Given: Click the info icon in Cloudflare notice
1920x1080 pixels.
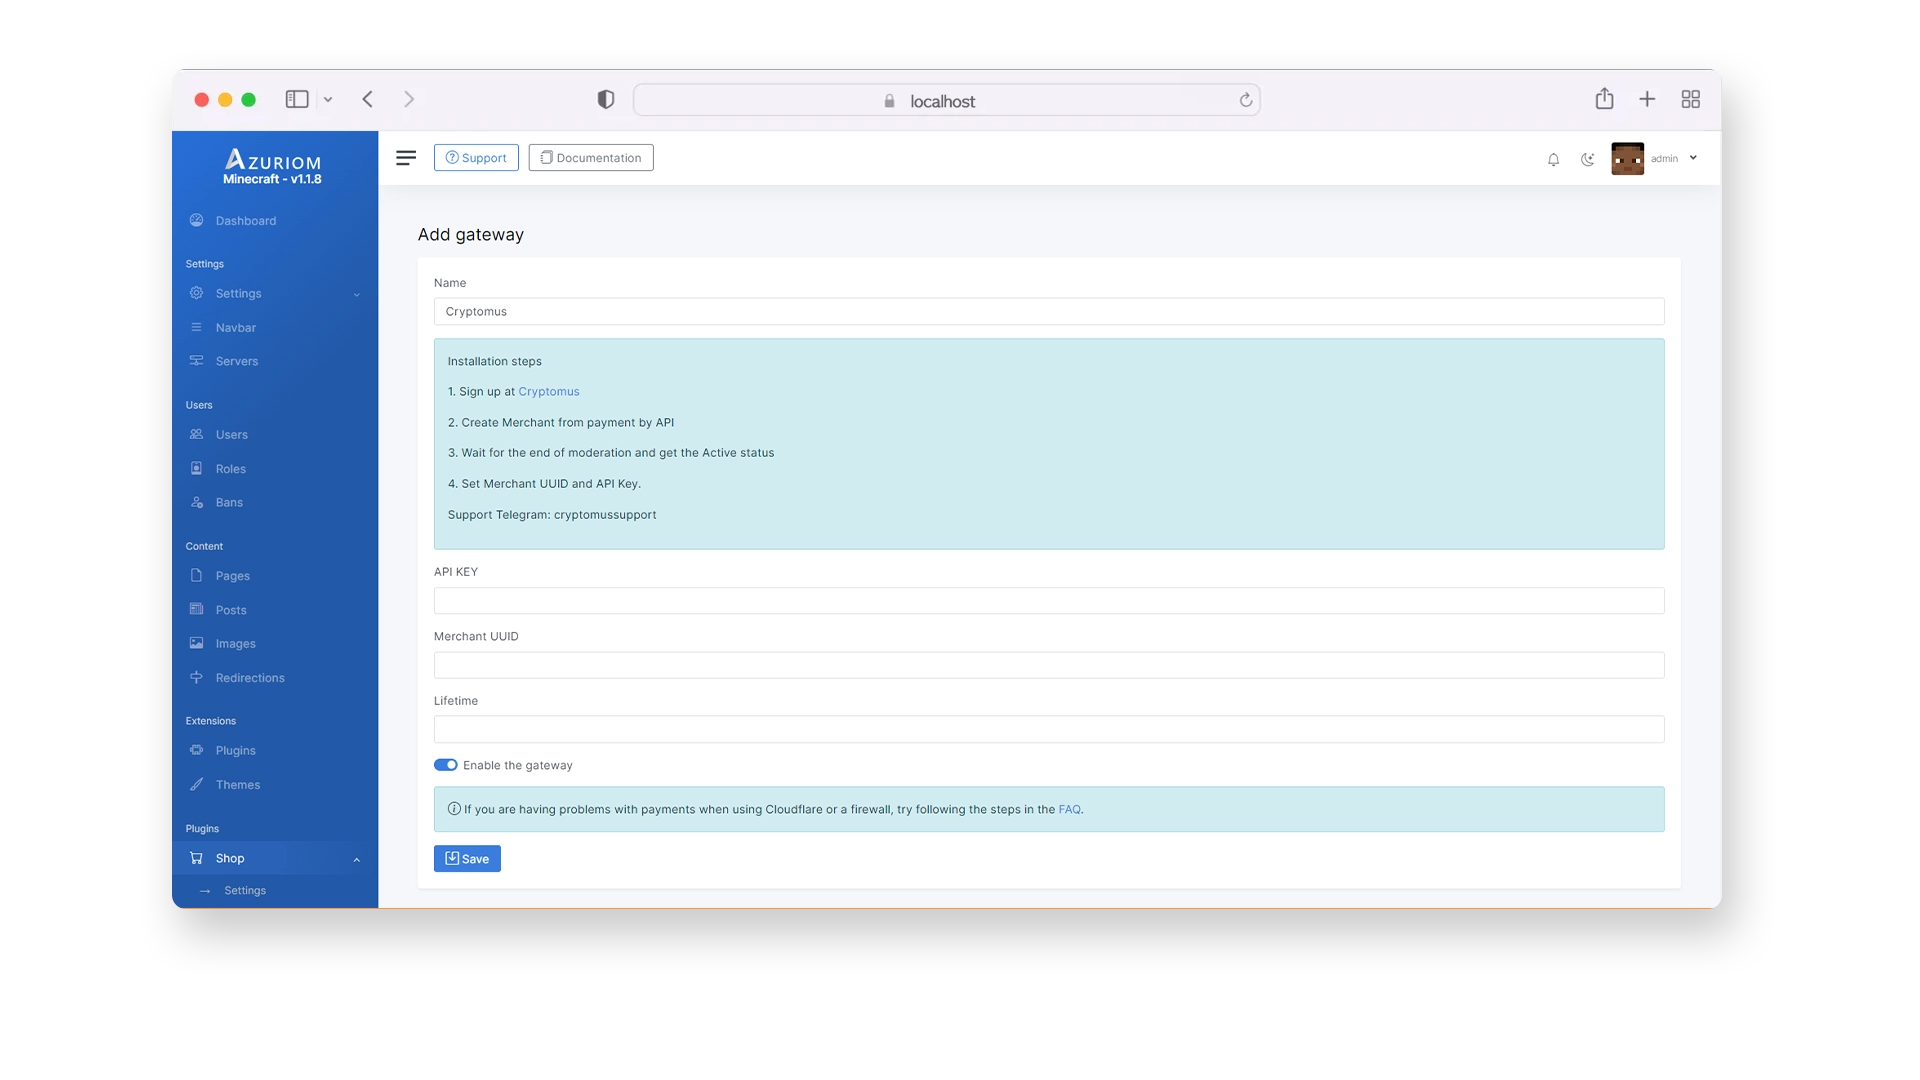Looking at the screenshot, I should tap(454, 809).
